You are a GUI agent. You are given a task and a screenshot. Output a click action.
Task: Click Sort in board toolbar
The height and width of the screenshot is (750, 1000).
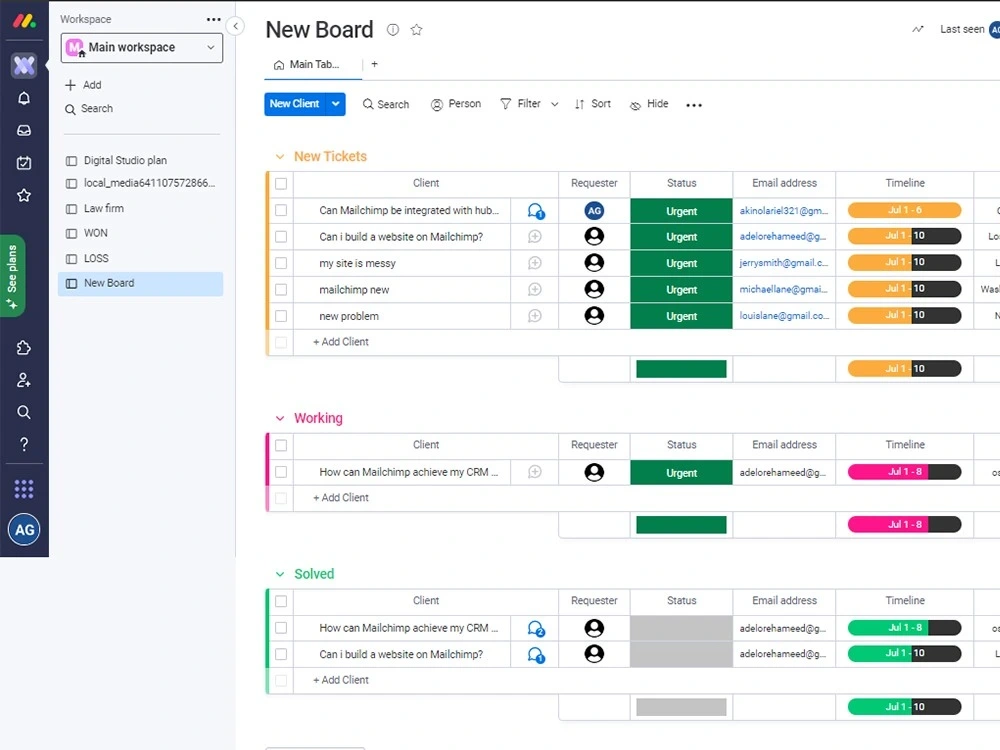(x=592, y=104)
